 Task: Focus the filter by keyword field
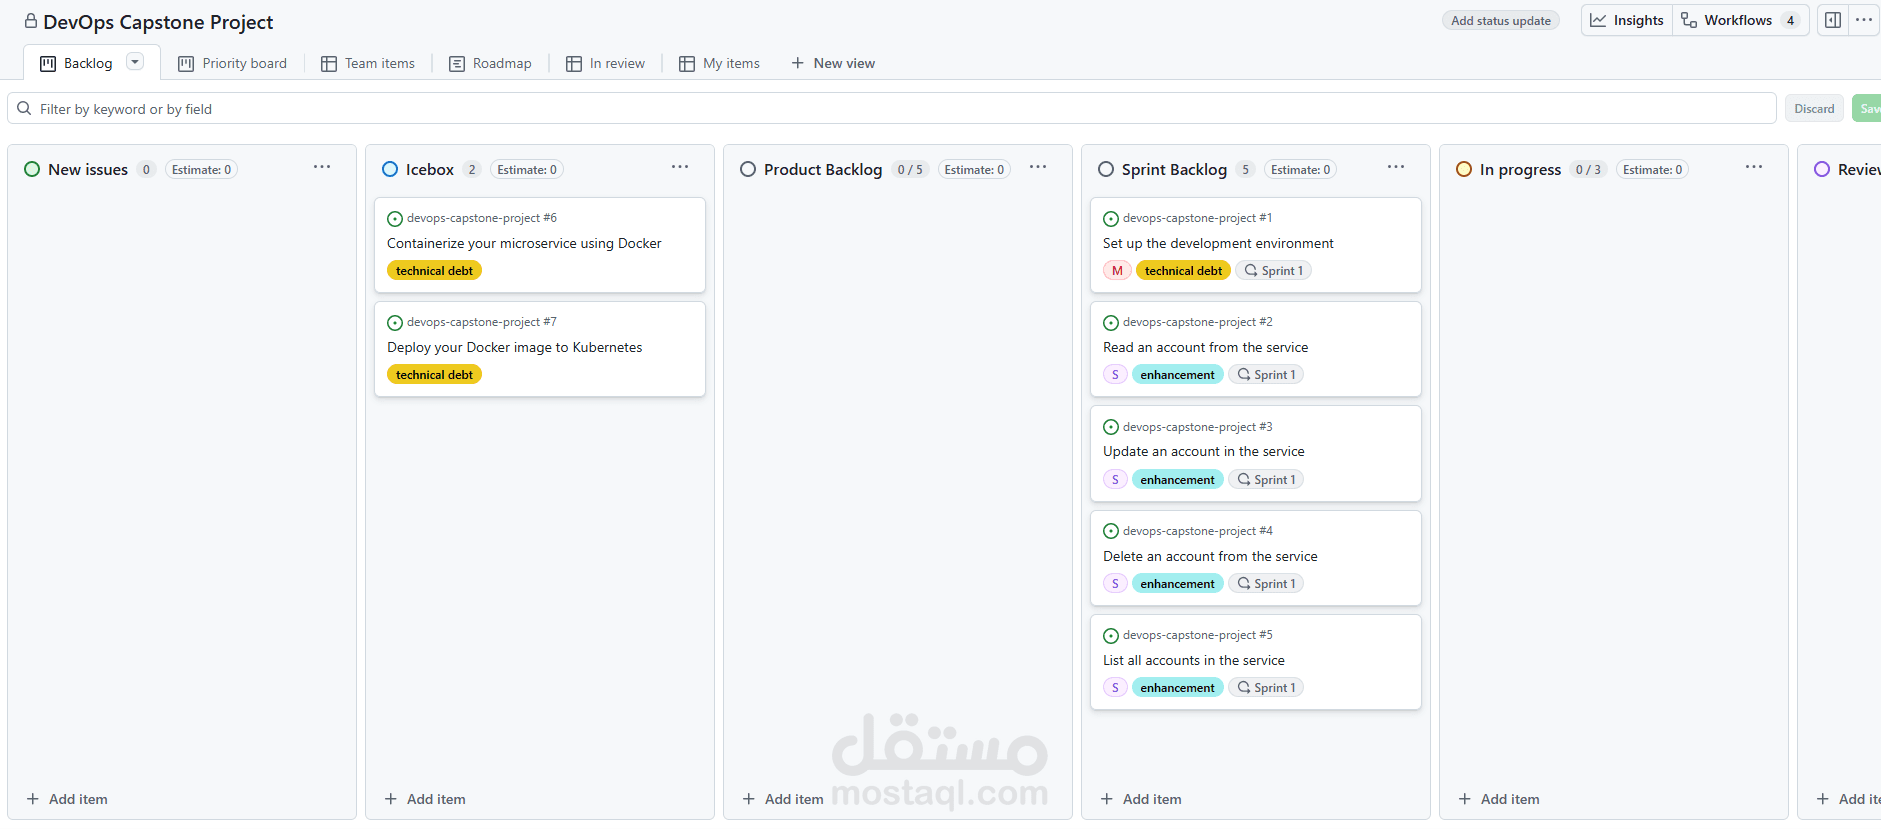892,108
